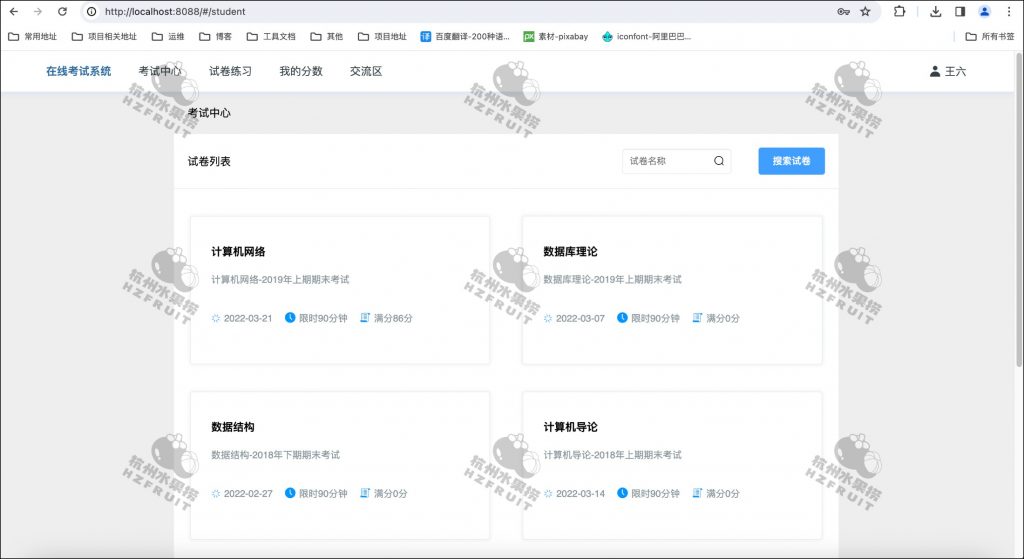Click the text 计算机网络-2019年上期期末考试

tap(280, 280)
